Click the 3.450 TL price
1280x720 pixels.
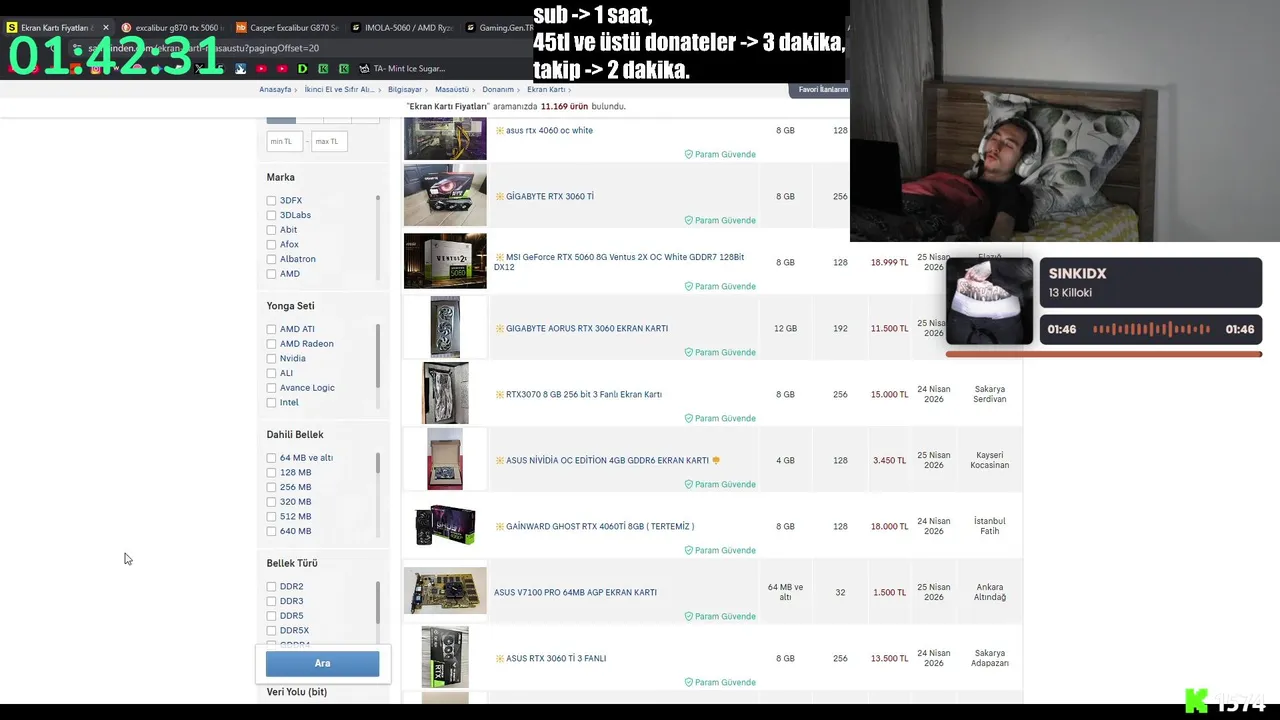coord(889,460)
